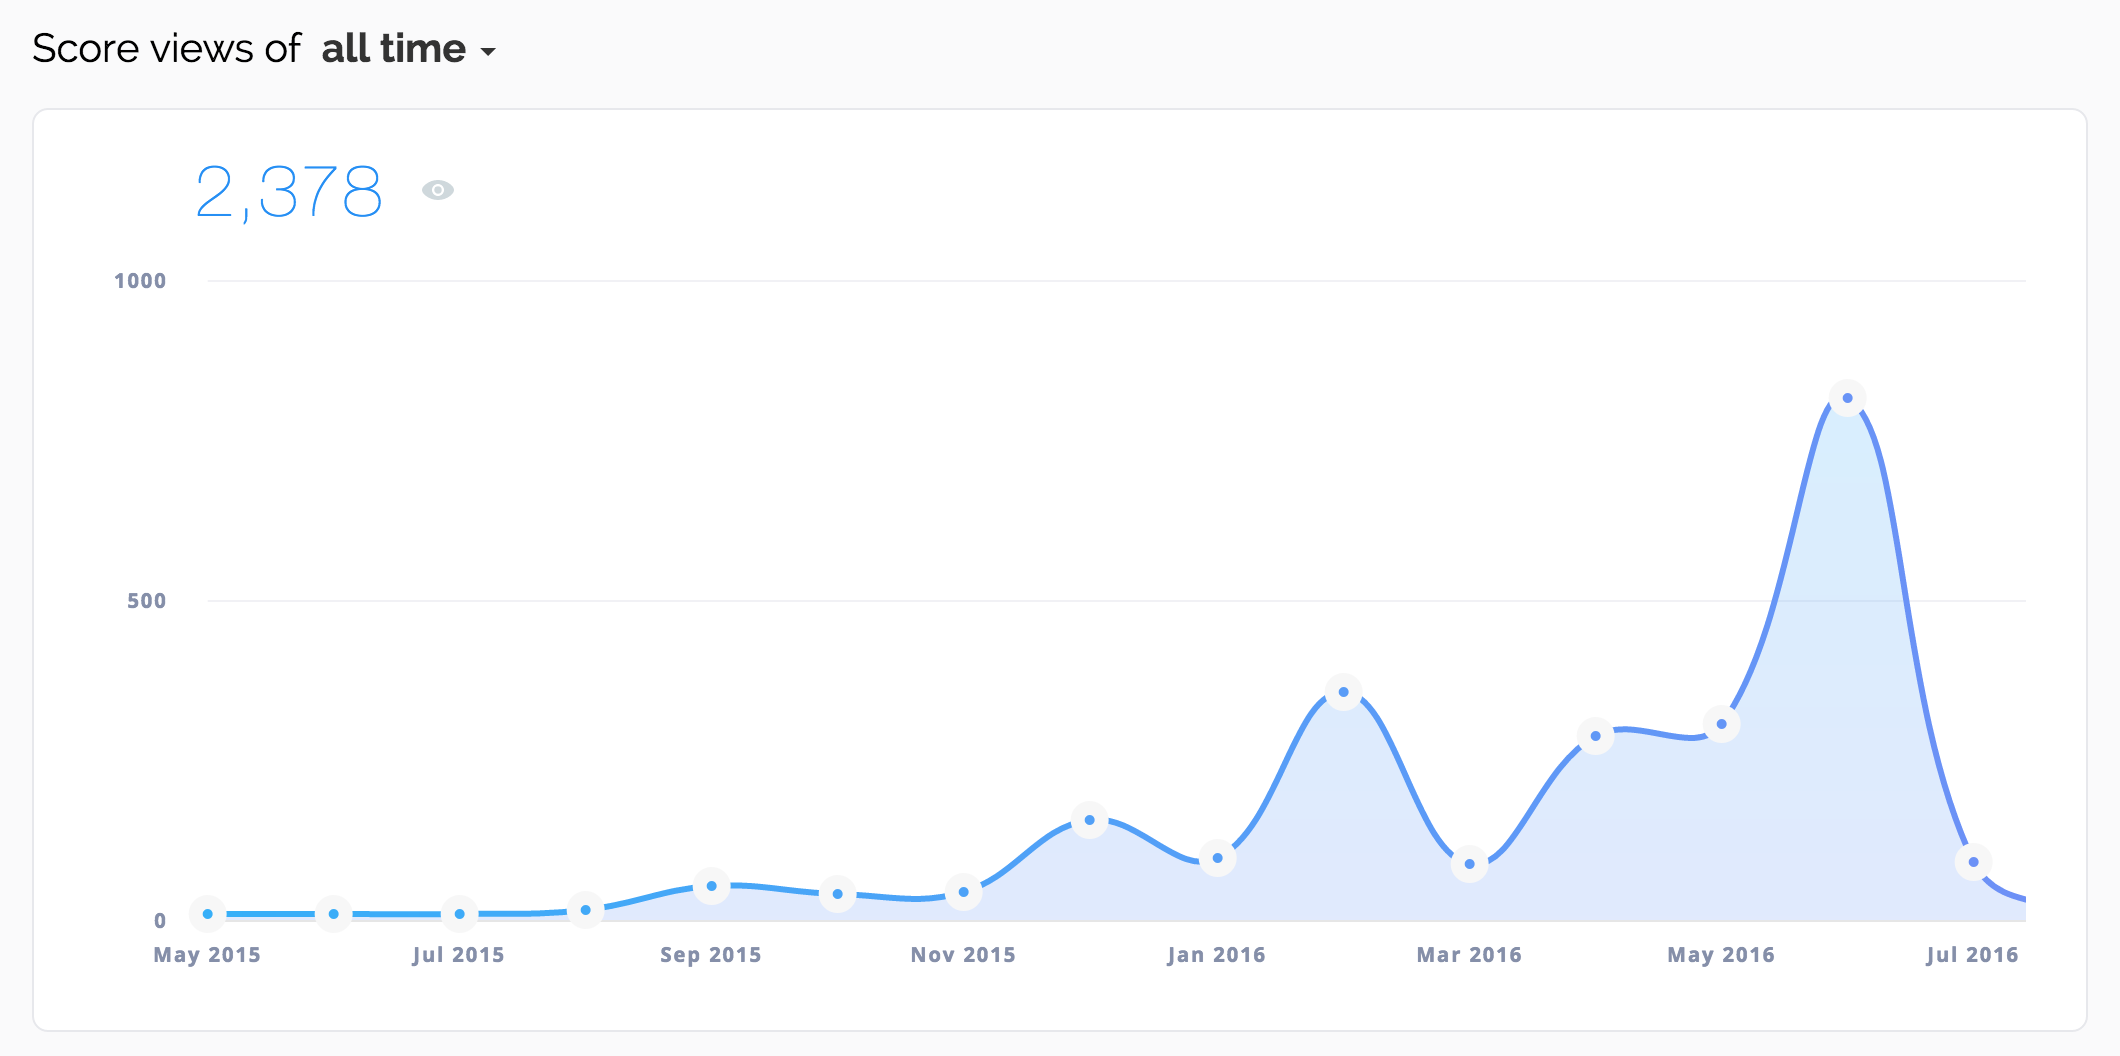The image size is (2120, 1056).
Task: Click the eye views icon beside 2,378
Action: pyautogui.click(x=438, y=190)
